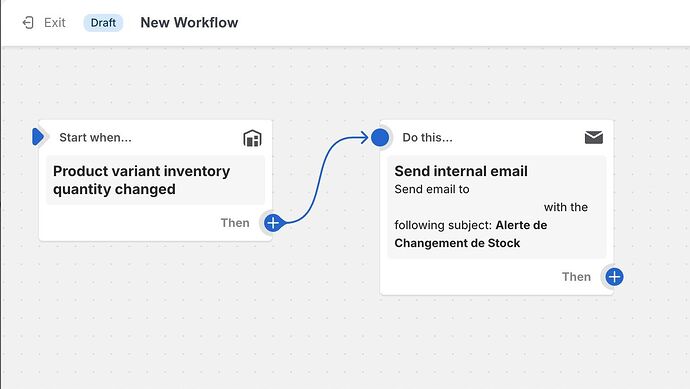
Task: Click the inventory warehouse icon
Action: click(x=252, y=138)
